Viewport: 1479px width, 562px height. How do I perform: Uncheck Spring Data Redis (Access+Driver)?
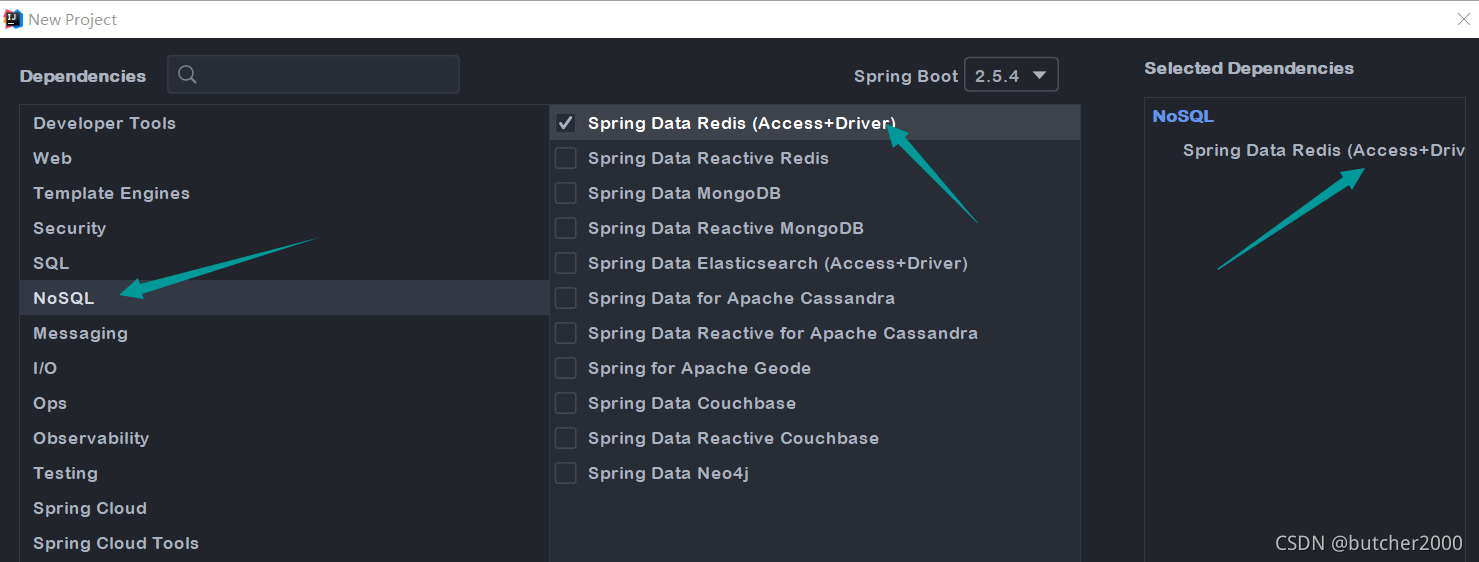point(566,123)
